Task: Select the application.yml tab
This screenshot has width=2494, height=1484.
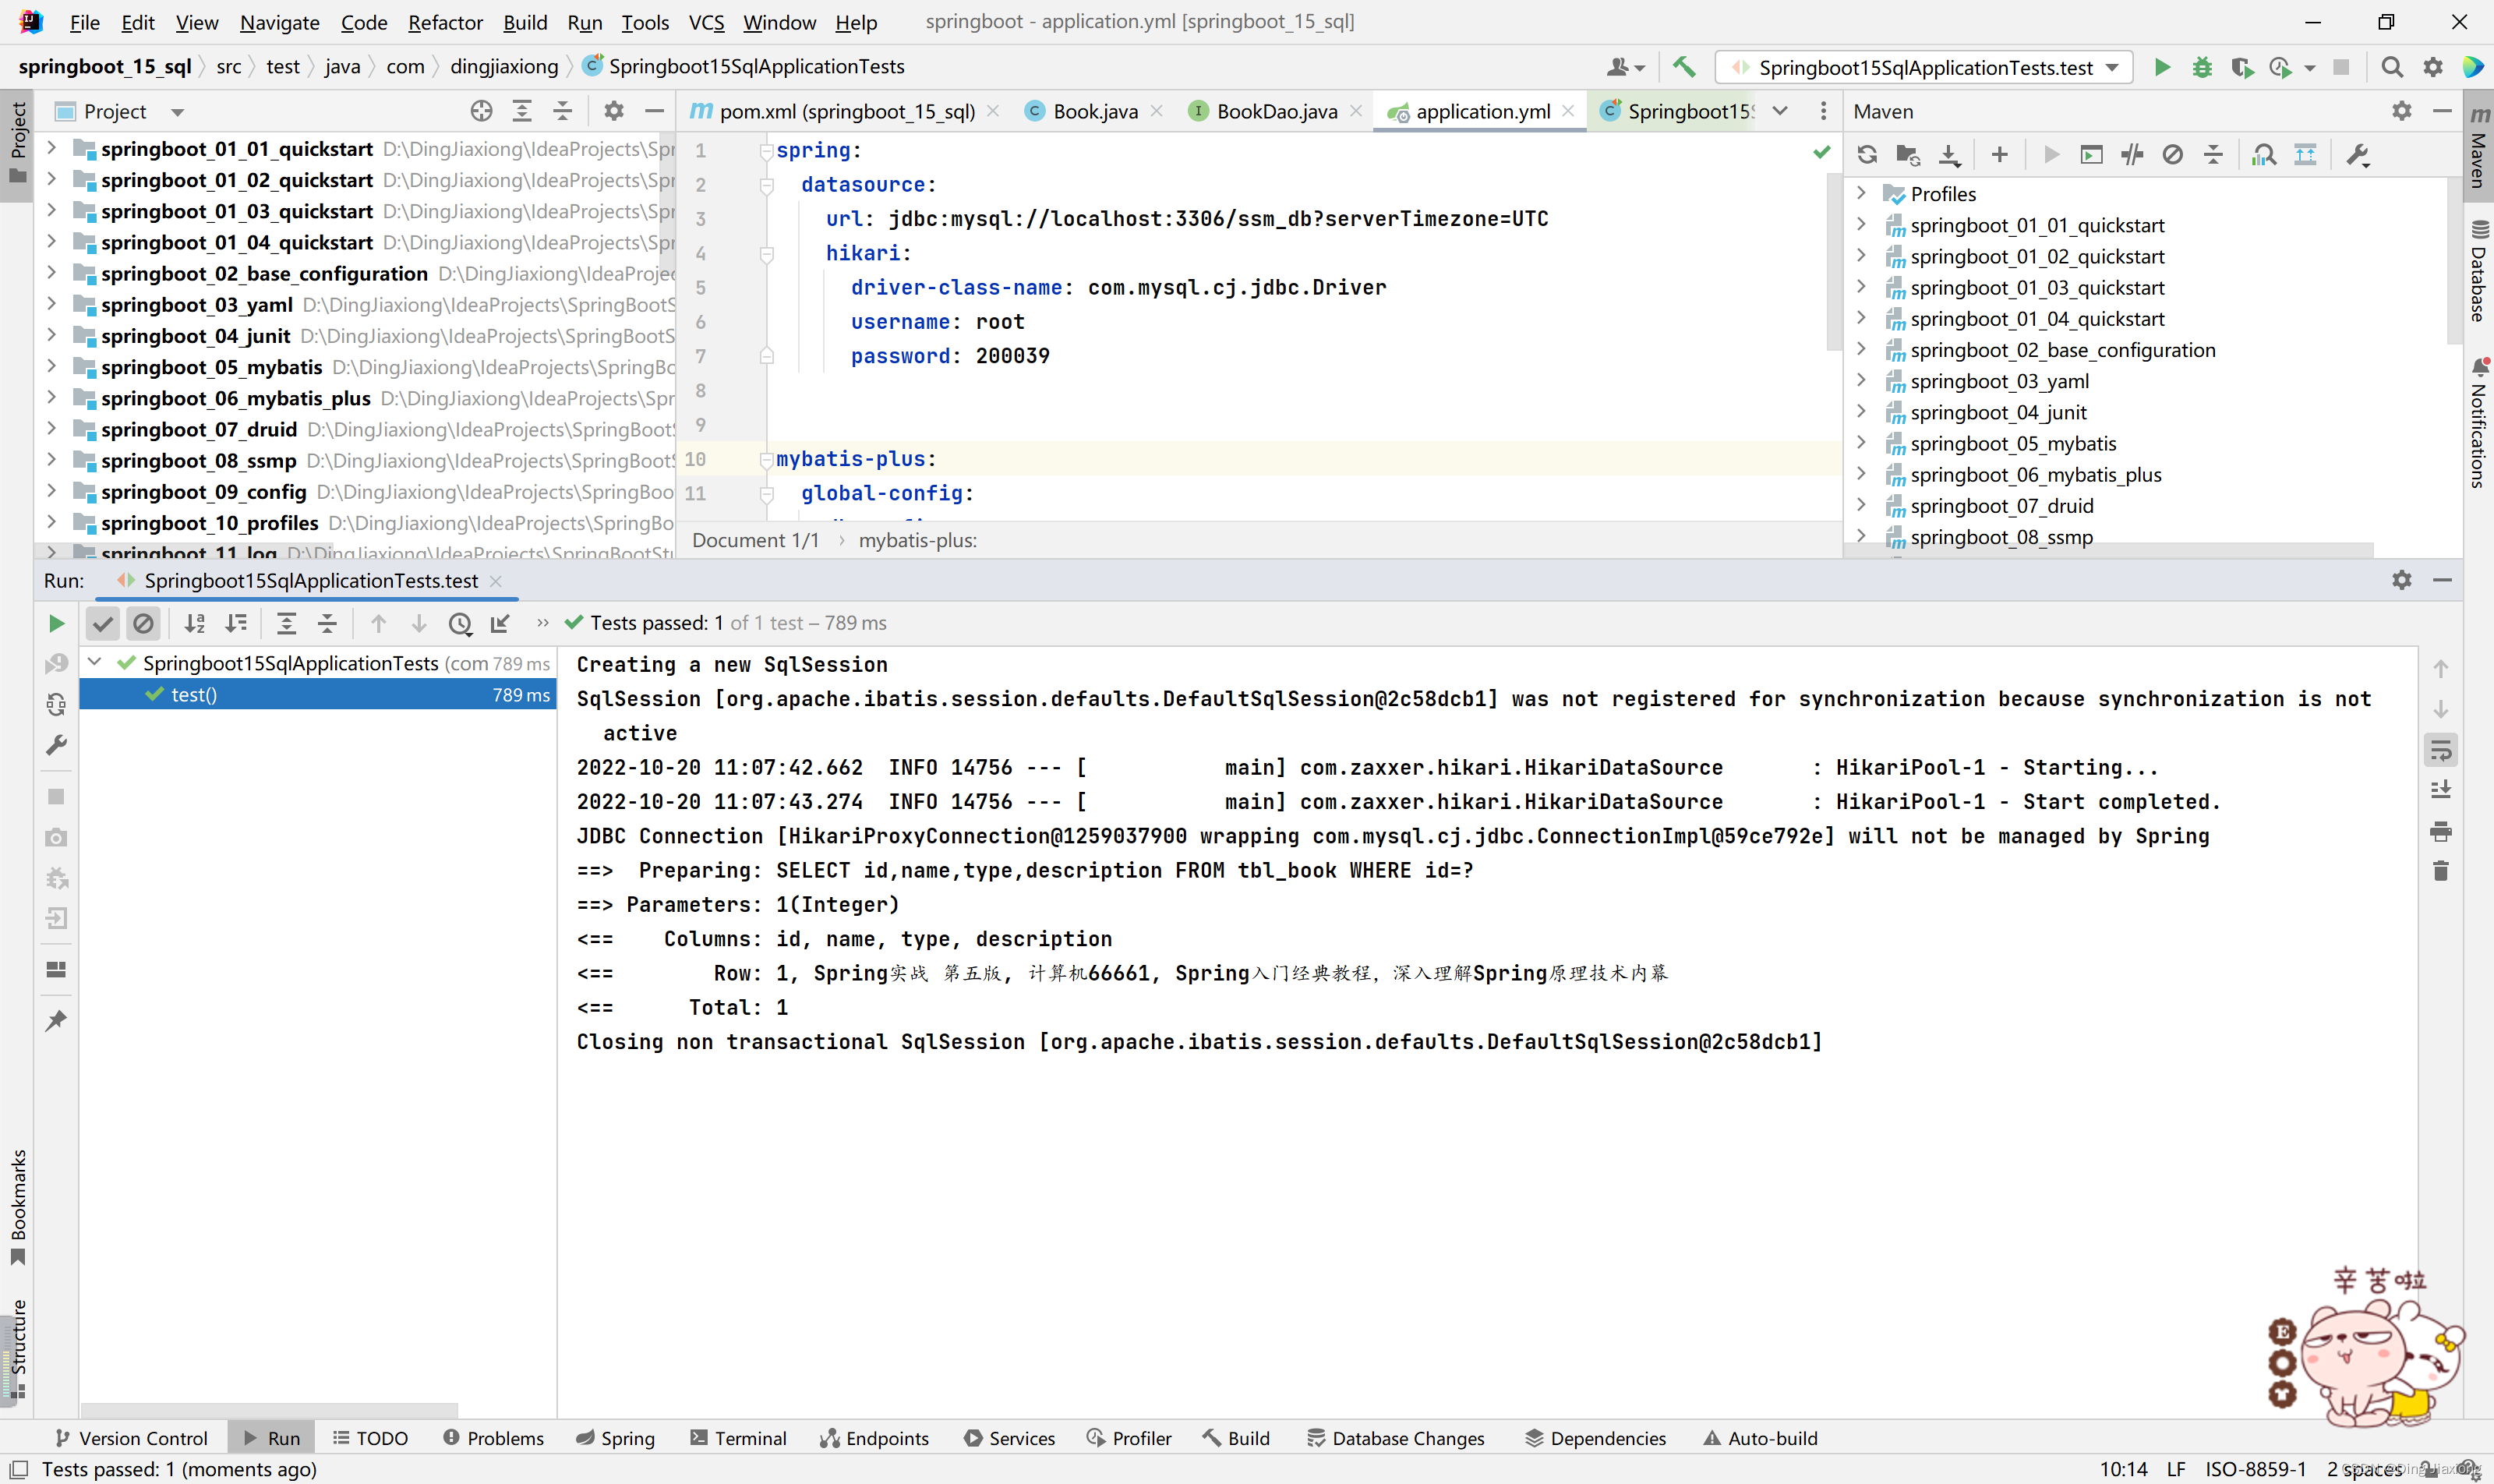Action: (1480, 110)
